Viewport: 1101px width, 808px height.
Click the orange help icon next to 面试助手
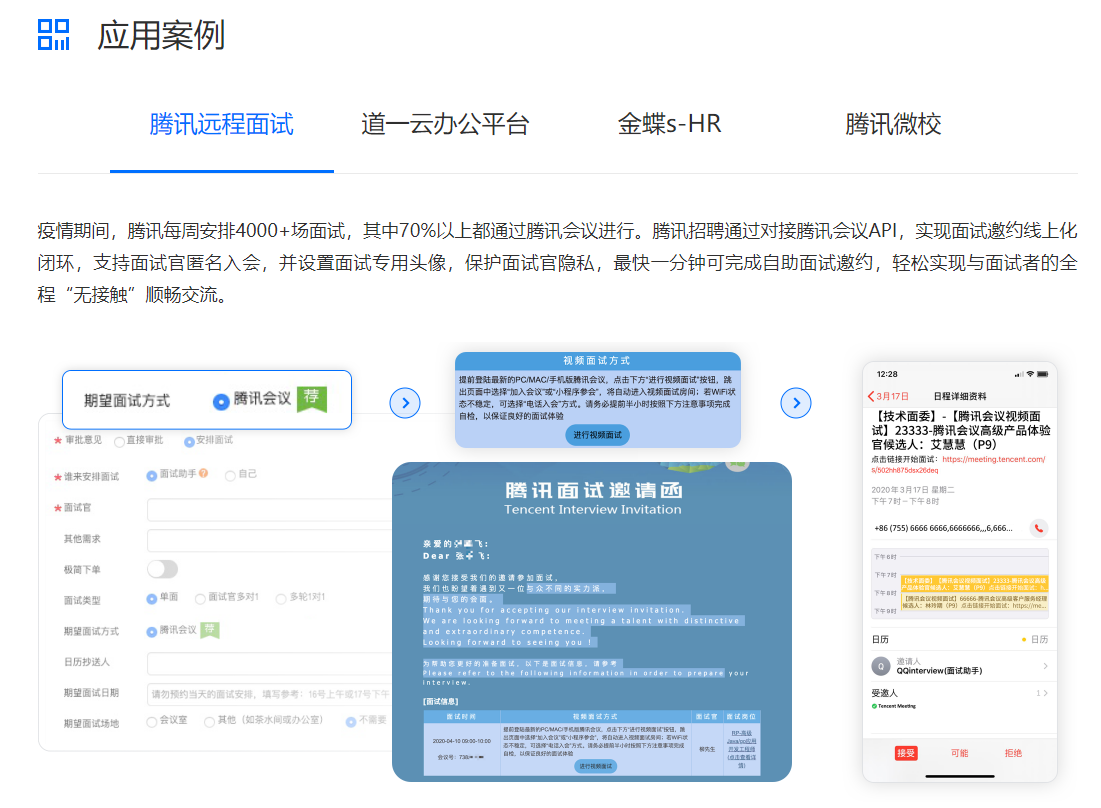point(204,473)
